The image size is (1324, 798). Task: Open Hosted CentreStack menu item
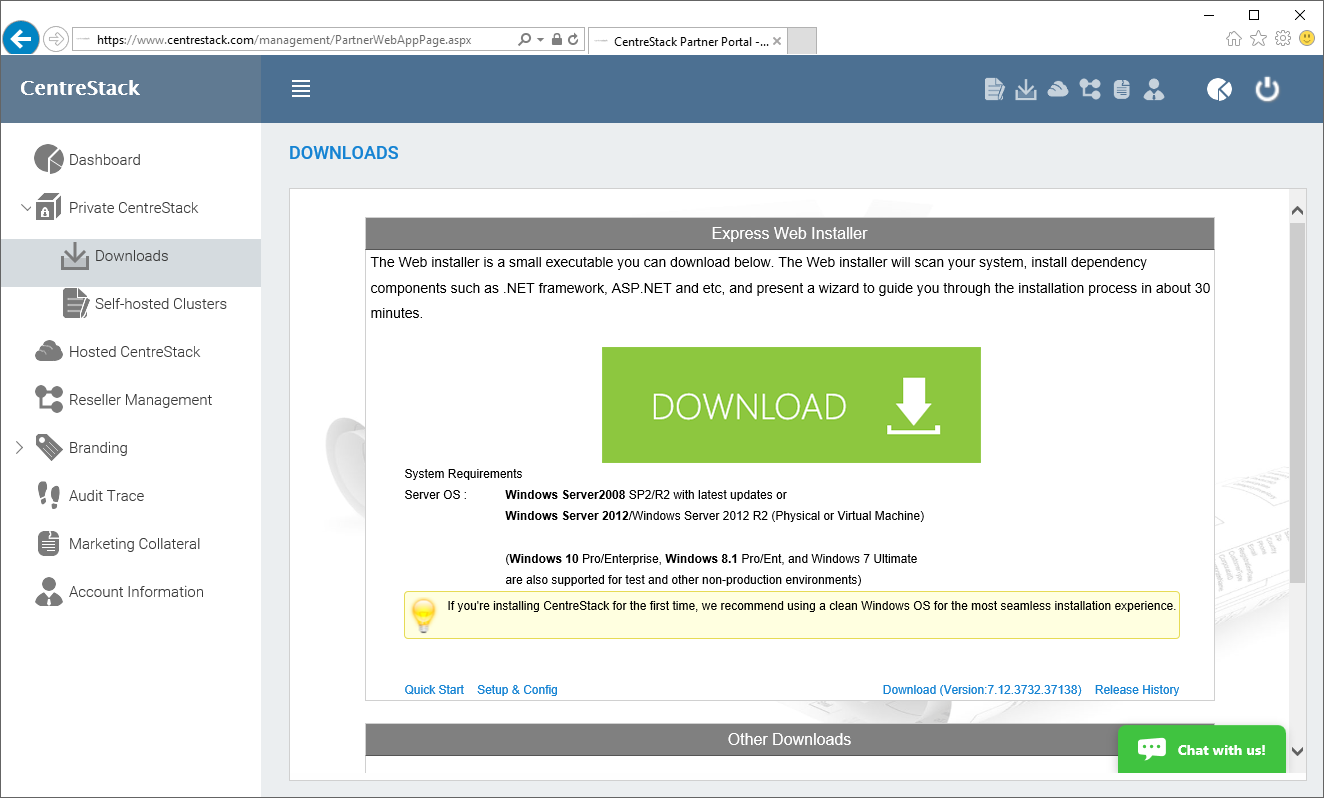[x=135, y=352]
